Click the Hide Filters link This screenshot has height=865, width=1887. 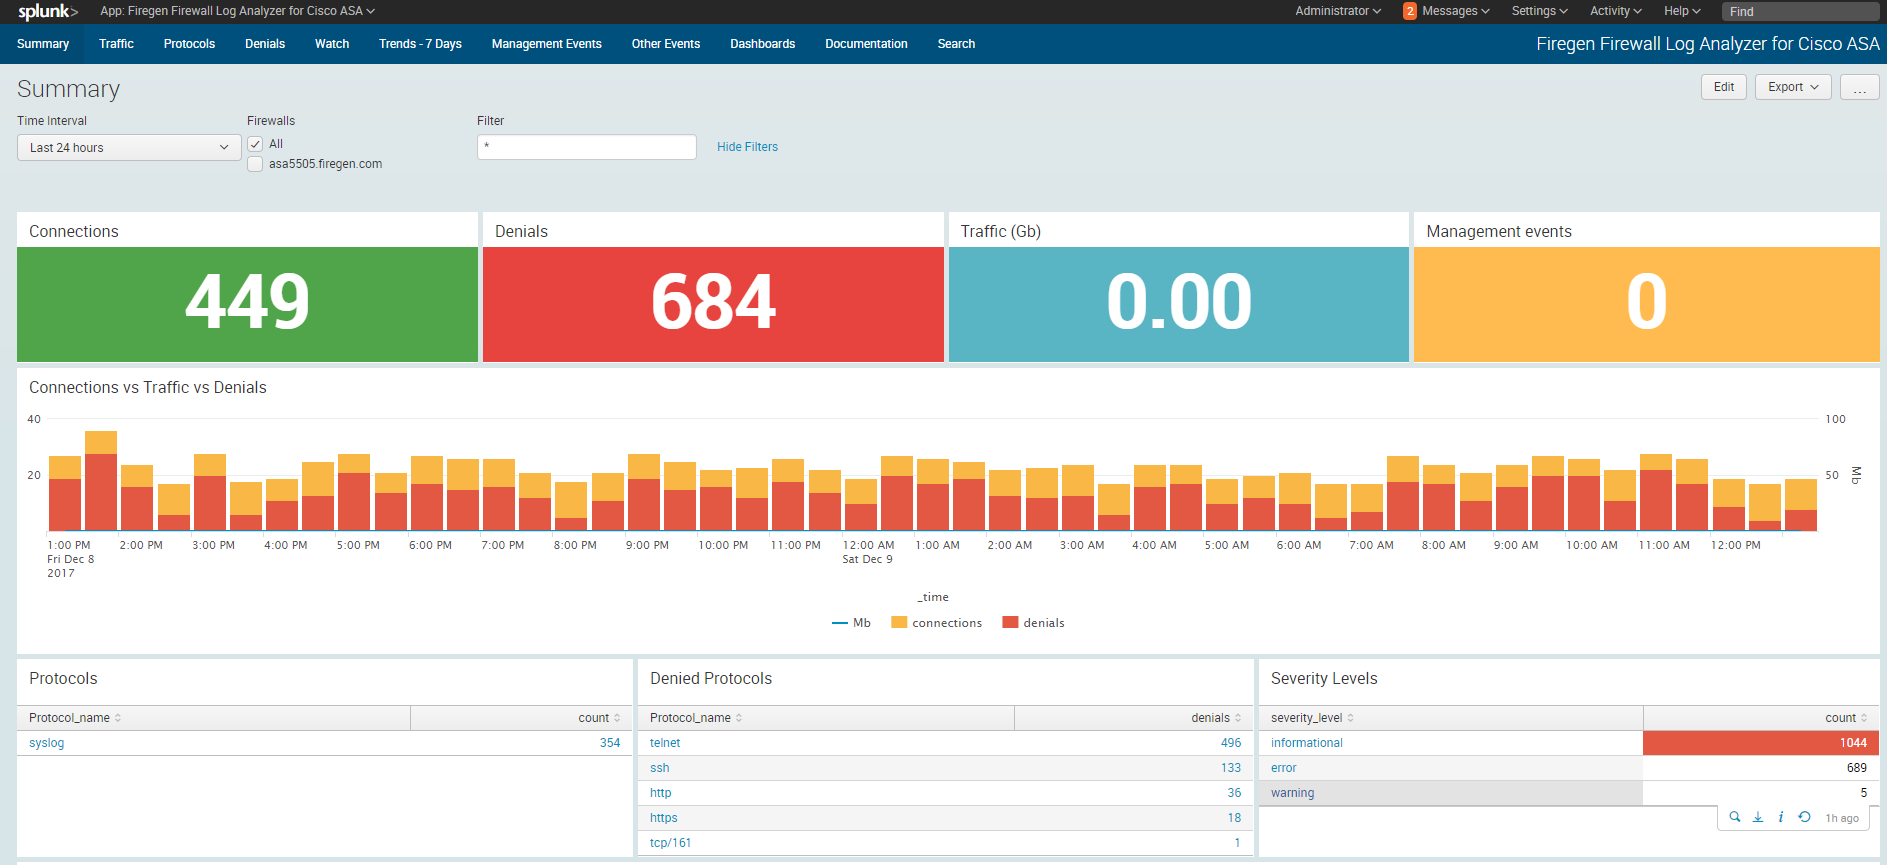pyautogui.click(x=747, y=147)
